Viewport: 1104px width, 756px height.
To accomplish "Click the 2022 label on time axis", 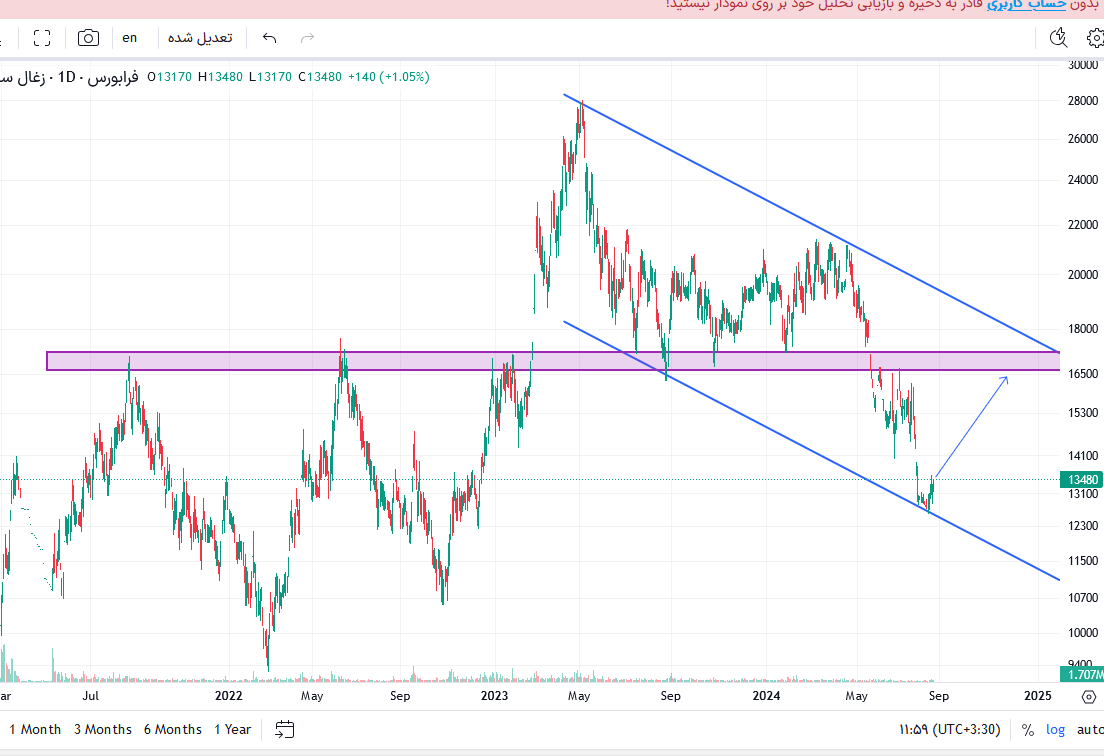I will coord(228,696).
